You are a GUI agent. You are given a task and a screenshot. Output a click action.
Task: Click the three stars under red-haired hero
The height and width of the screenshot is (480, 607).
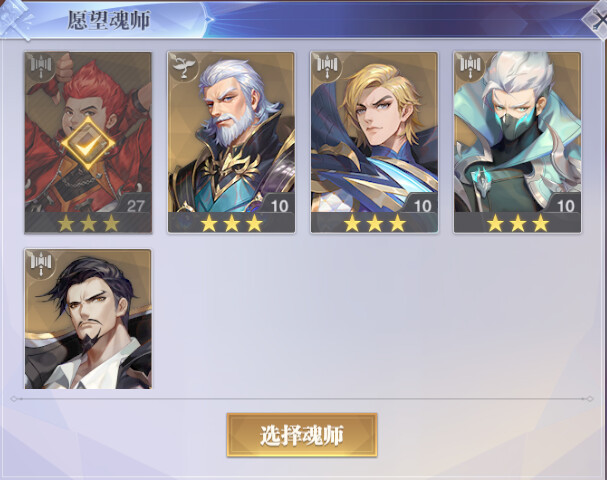[x=88, y=223]
